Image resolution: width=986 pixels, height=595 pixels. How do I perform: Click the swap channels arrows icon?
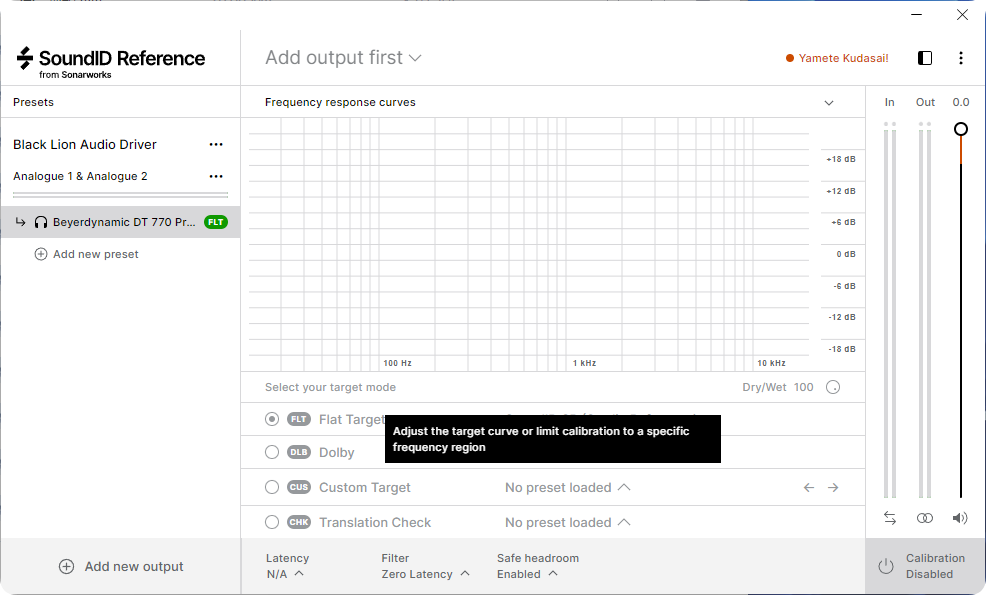click(x=889, y=518)
